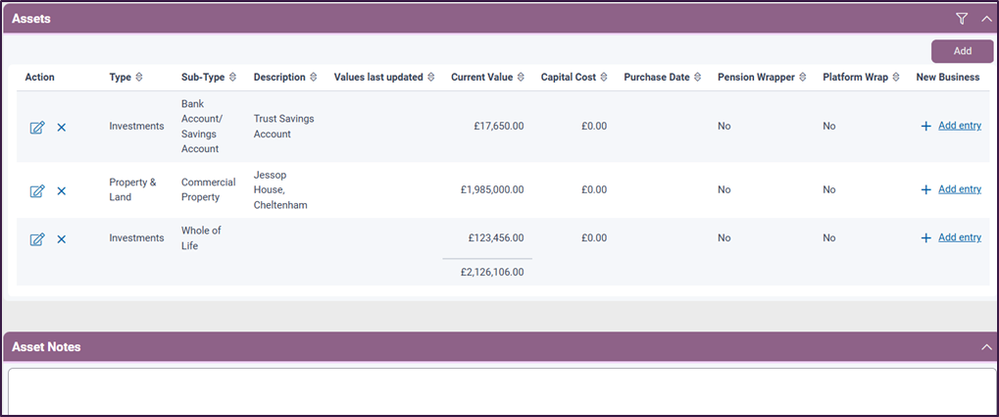This screenshot has width=999, height=417.
Task: Sort assets by Type column
Action: click(139, 77)
